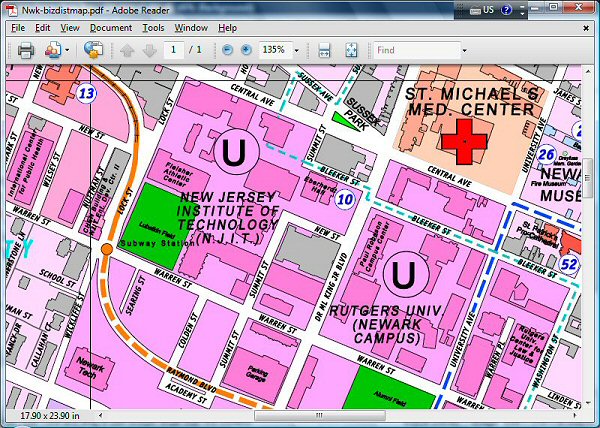This screenshot has width=600, height=428.
Task: Click the Lubetkin Field label
Action: click(x=157, y=229)
